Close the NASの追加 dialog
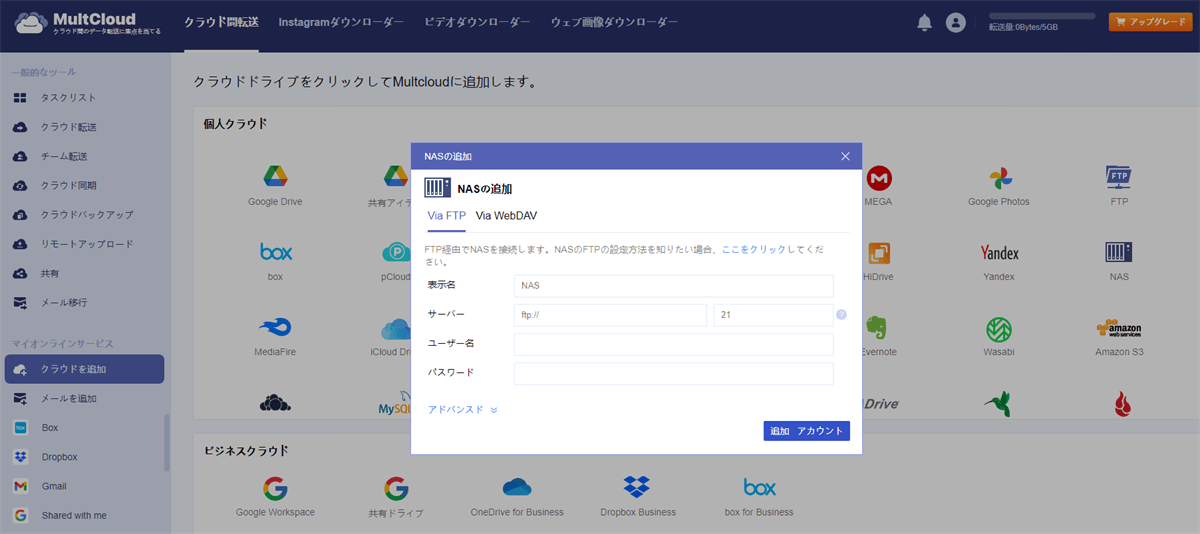 tap(845, 156)
